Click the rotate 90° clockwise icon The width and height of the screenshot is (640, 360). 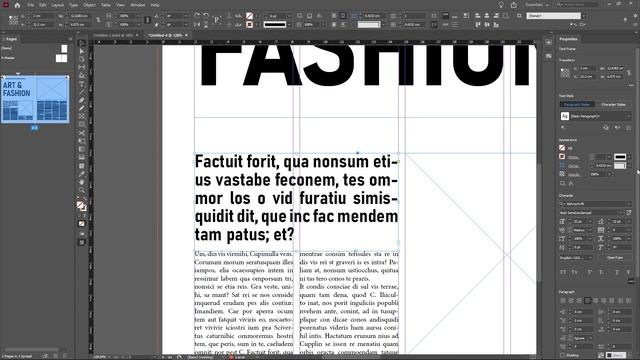pos(197,16)
